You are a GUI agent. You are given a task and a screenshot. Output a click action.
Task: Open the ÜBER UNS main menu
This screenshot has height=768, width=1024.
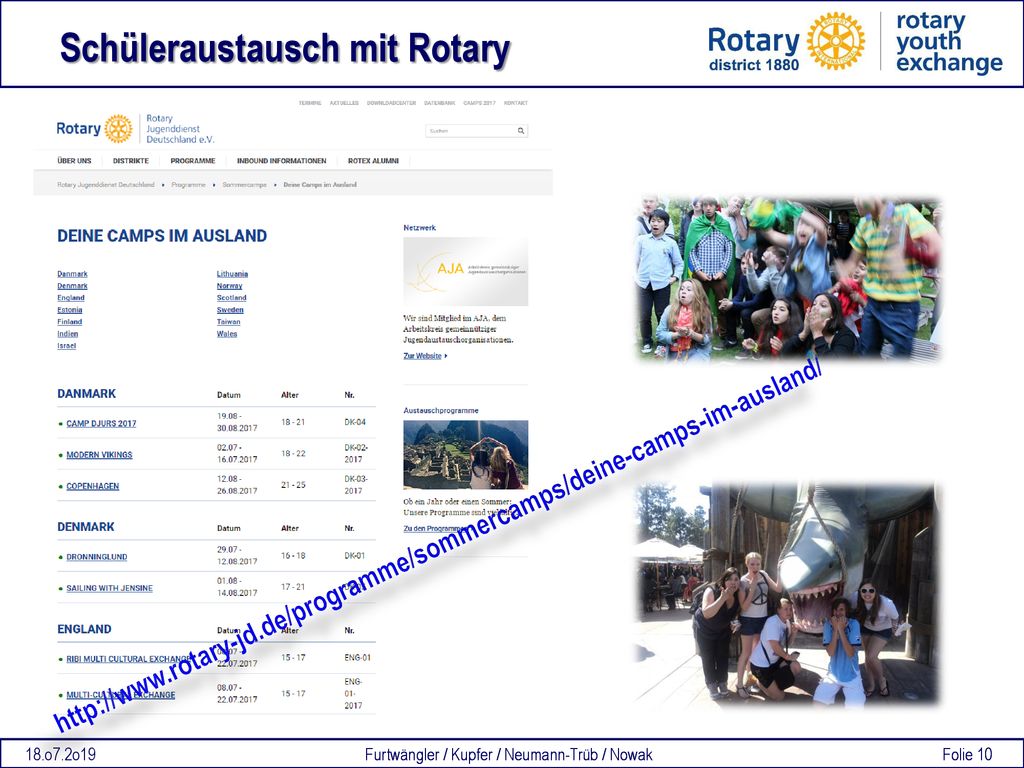[74, 161]
